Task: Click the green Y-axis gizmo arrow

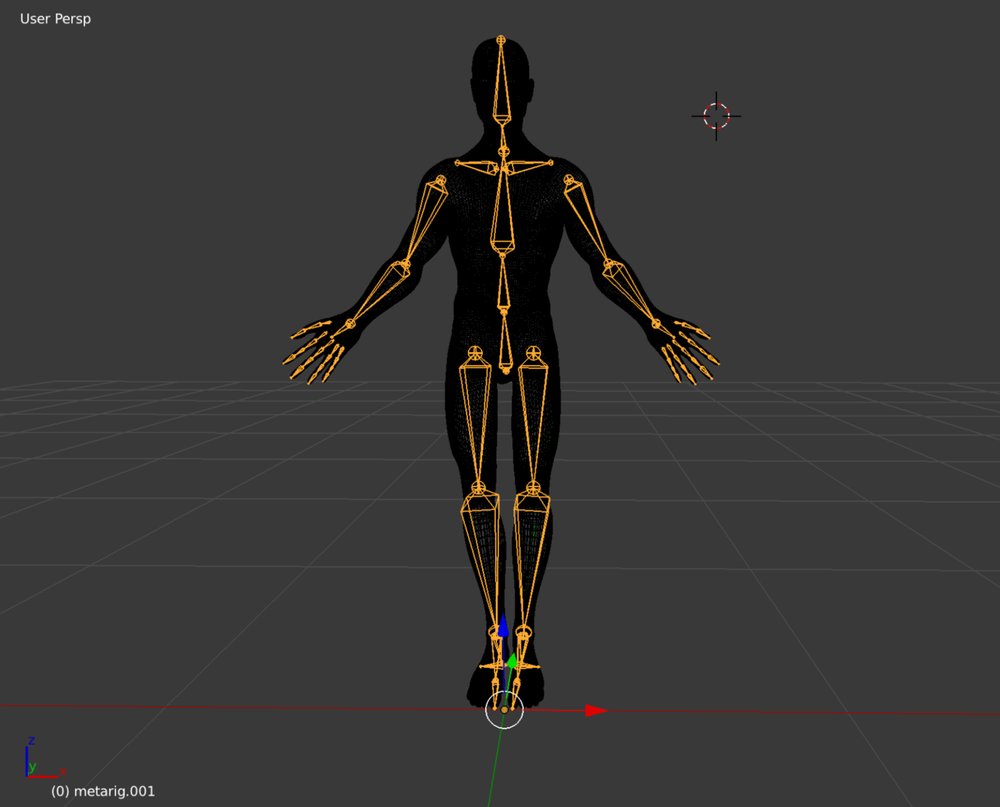Action: 512,662
